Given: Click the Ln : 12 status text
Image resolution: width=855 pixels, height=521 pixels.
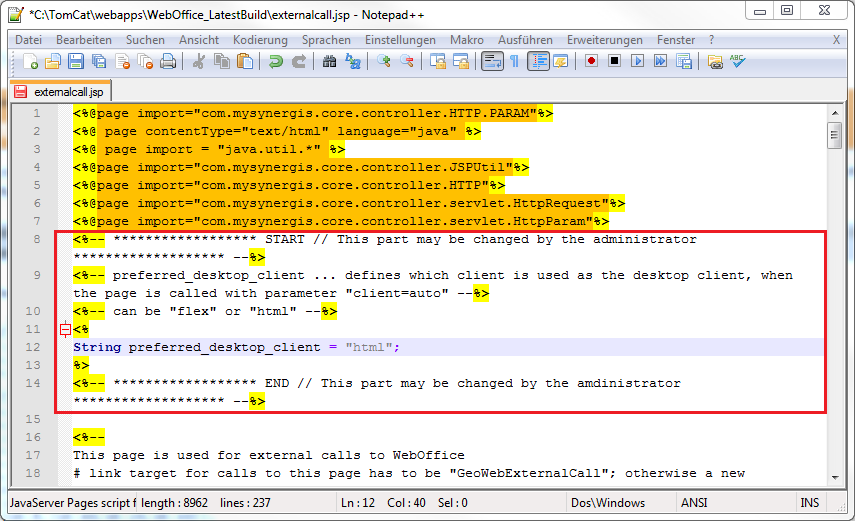Looking at the screenshot, I should click(x=358, y=502).
